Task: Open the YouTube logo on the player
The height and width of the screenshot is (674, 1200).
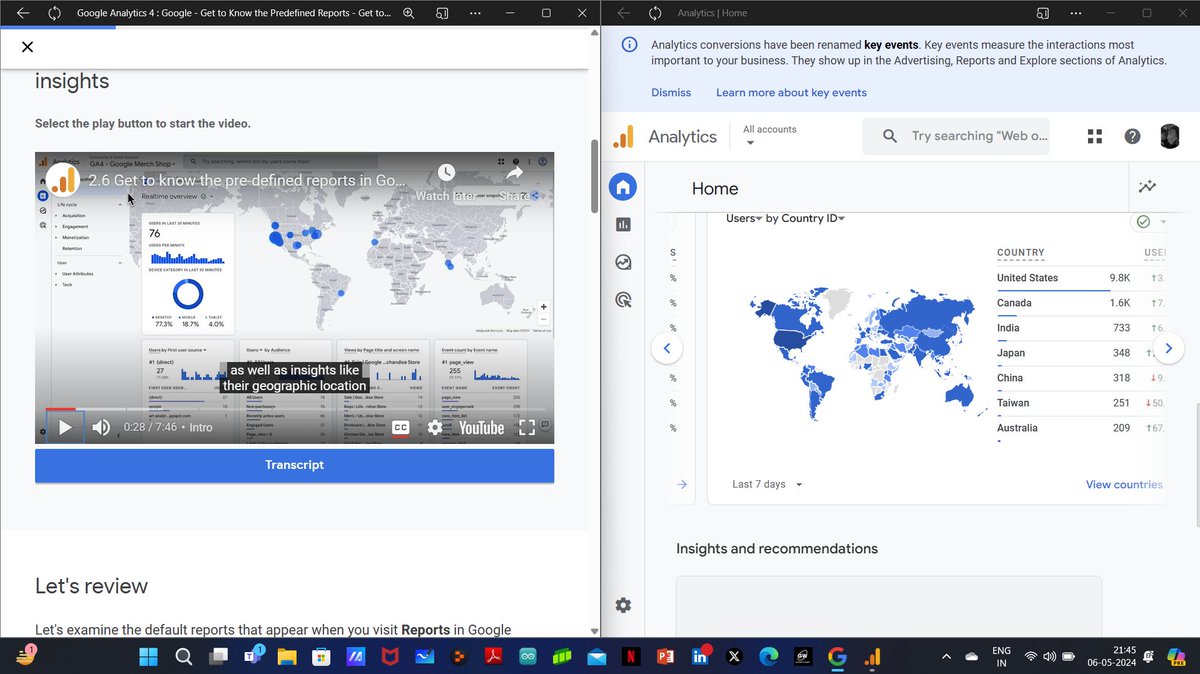Action: point(481,427)
